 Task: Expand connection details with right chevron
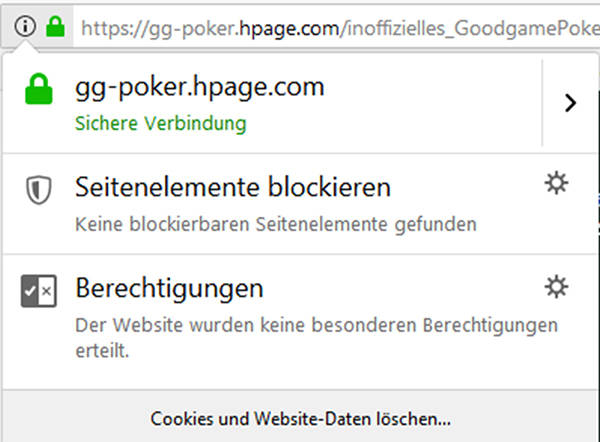(x=570, y=103)
